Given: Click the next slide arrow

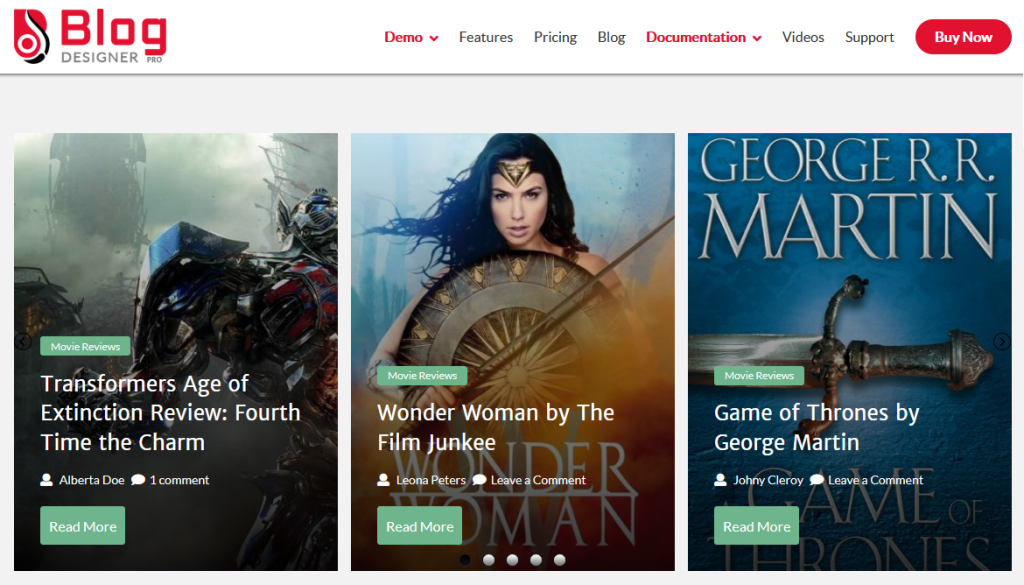Looking at the screenshot, I should point(1002,342).
